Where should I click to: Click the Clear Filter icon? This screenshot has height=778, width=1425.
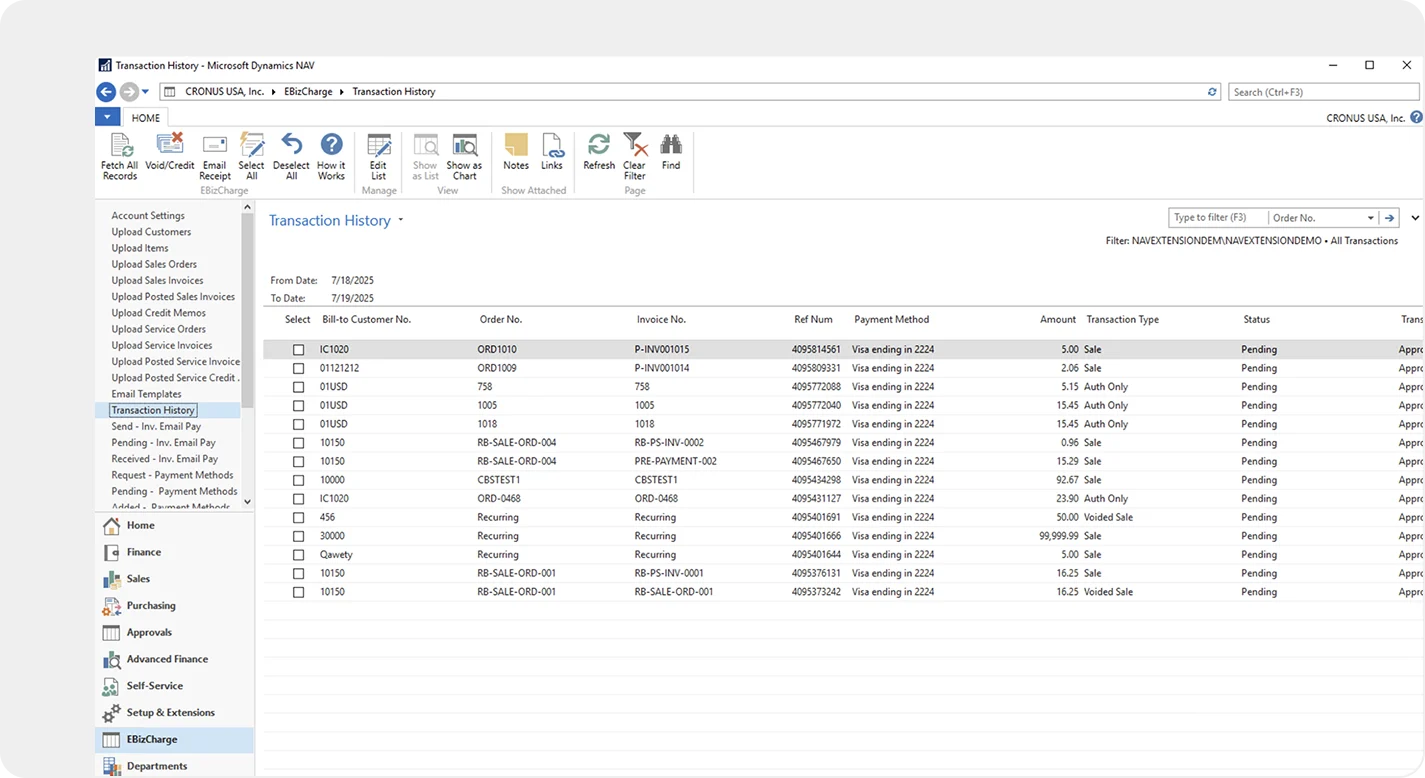634,156
